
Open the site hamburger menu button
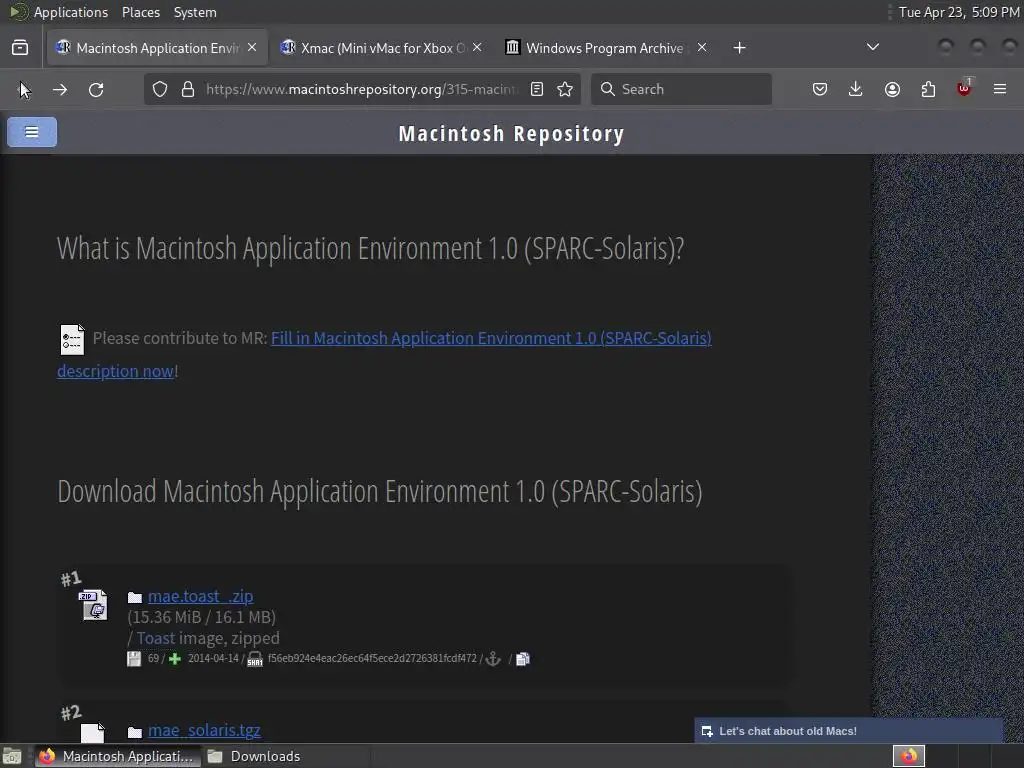coord(32,132)
